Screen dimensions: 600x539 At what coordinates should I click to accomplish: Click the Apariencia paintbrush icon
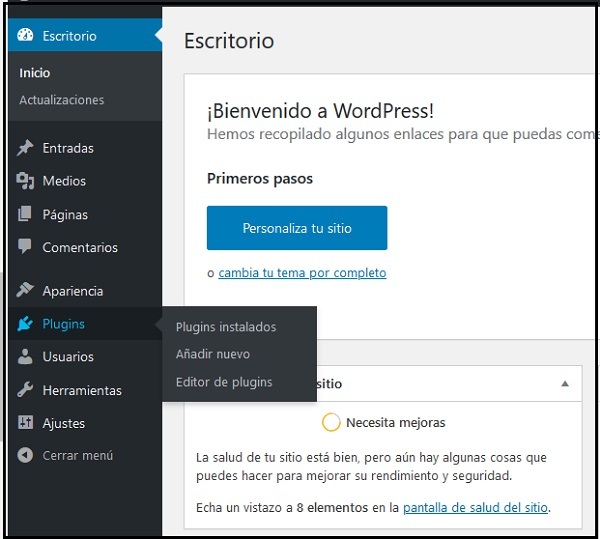click(25, 290)
